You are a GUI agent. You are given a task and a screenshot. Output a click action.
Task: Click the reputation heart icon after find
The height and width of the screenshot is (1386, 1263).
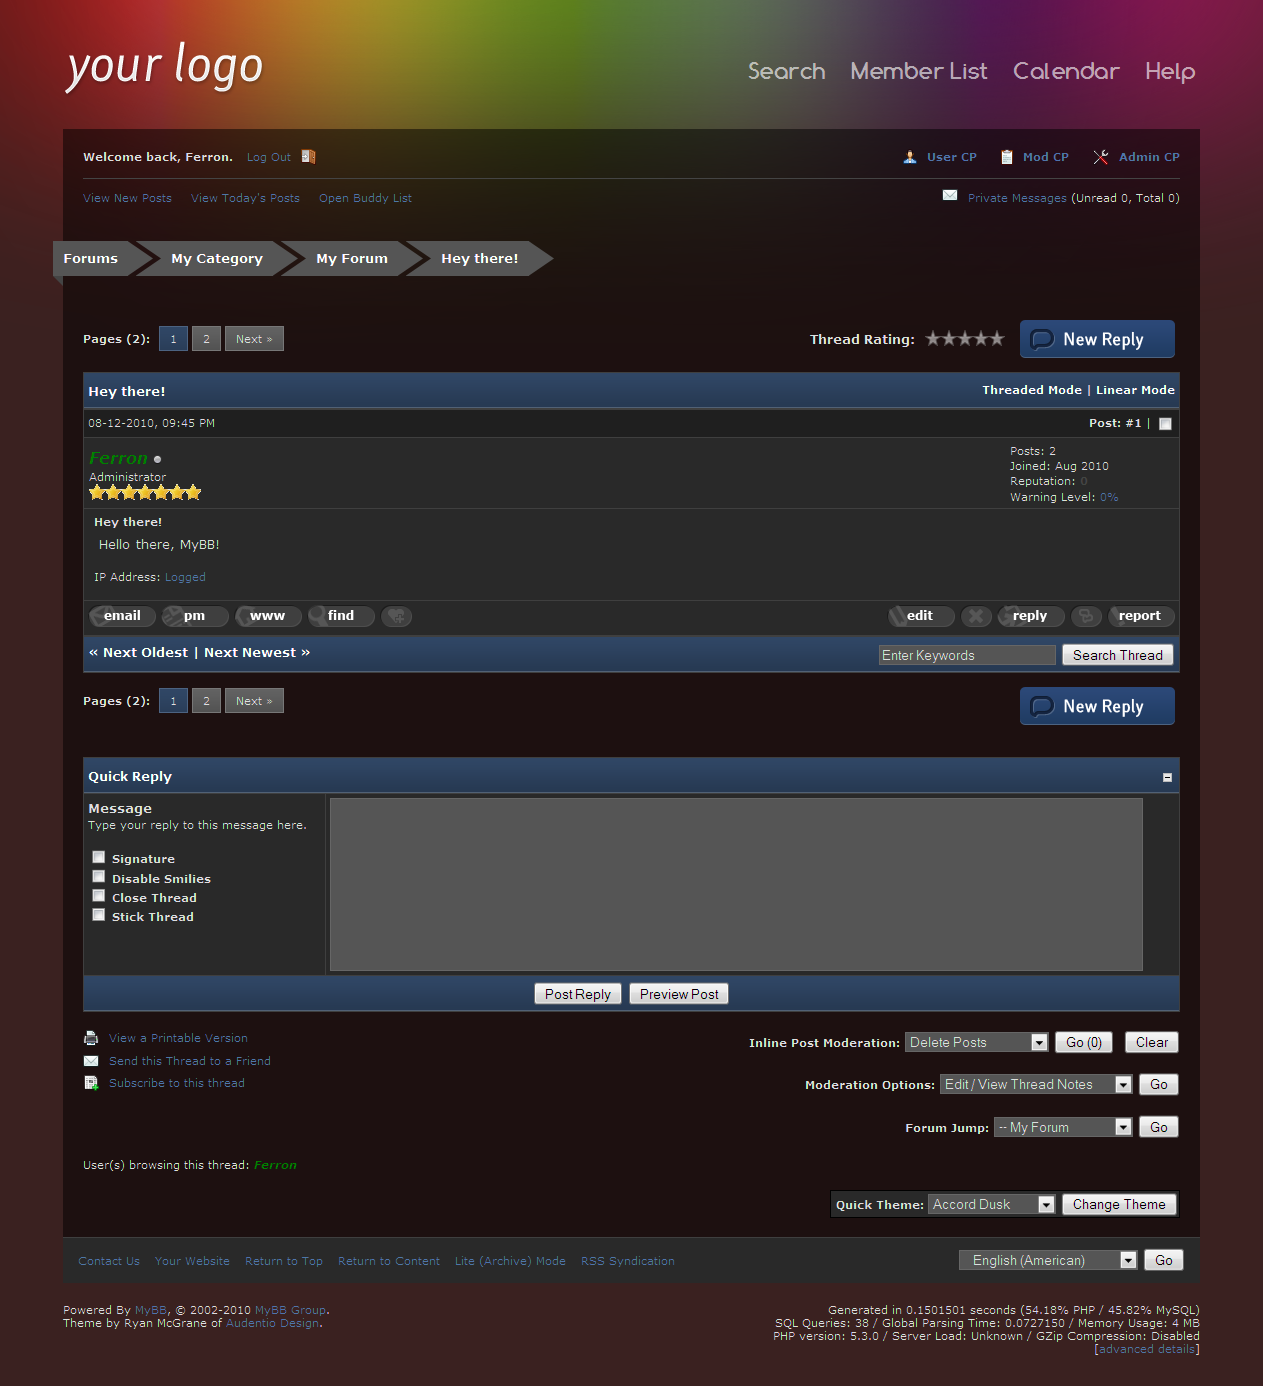[x=397, y=616]
